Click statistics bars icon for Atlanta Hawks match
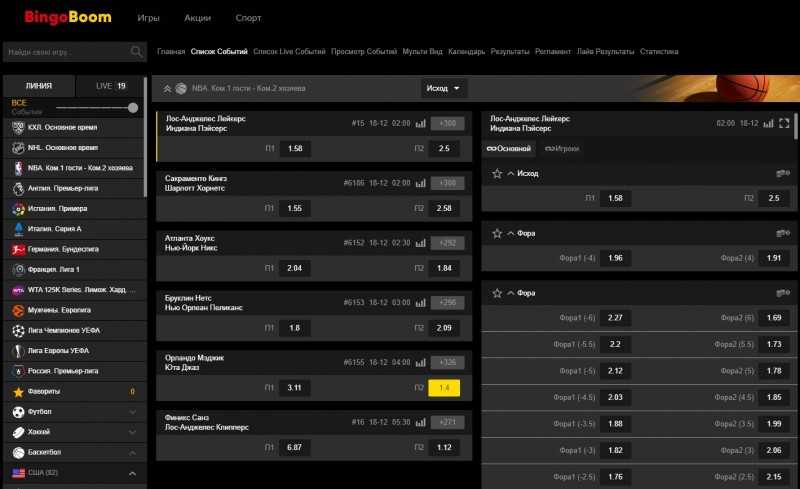 (420, 243)
